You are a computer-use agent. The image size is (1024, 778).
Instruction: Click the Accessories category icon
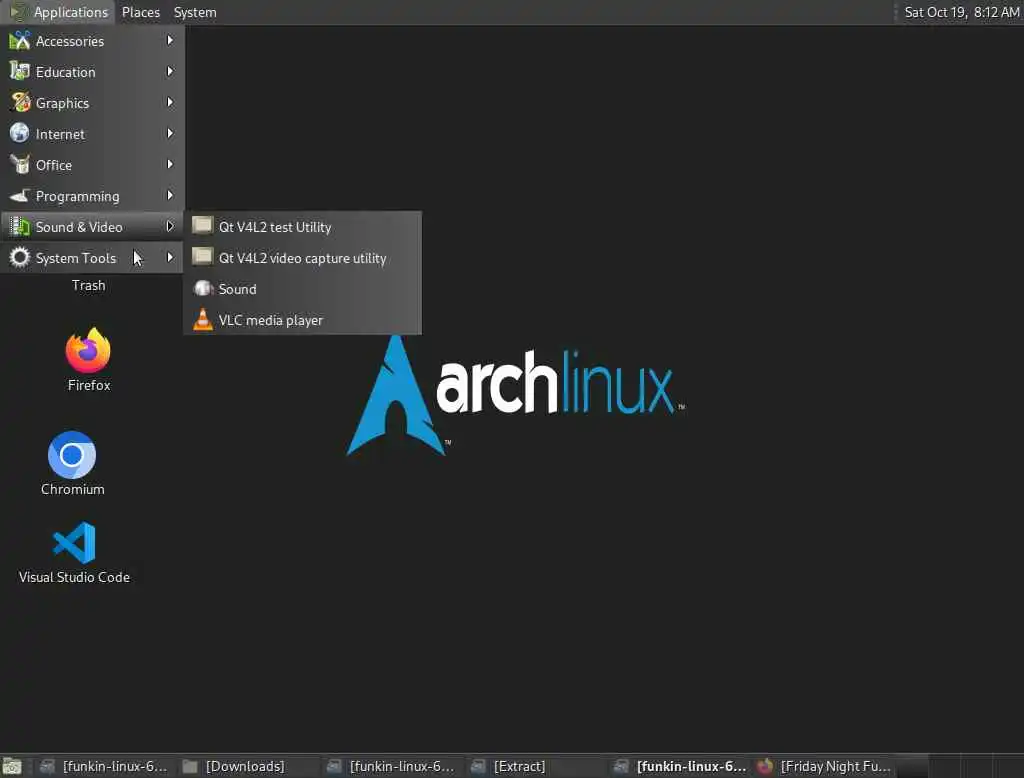[x=20, y=41]
